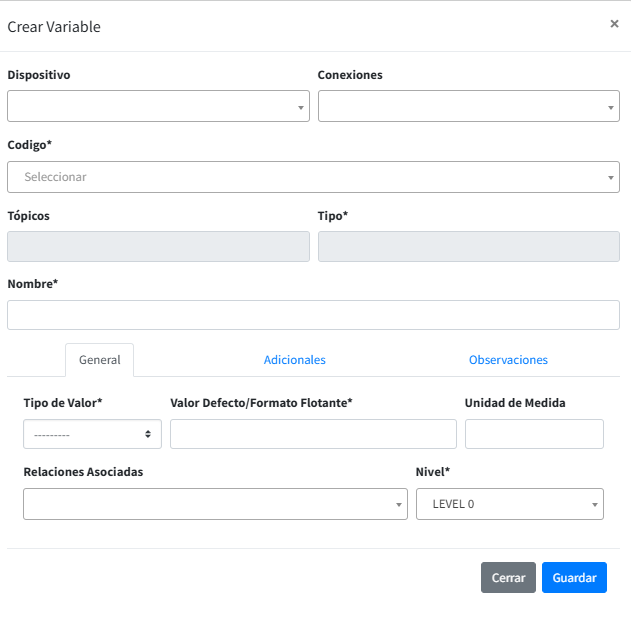Image resolution: width=631 pixels, height=618 pixels.
Task: Click the Guardar button
Action: [x=574, y=578]
